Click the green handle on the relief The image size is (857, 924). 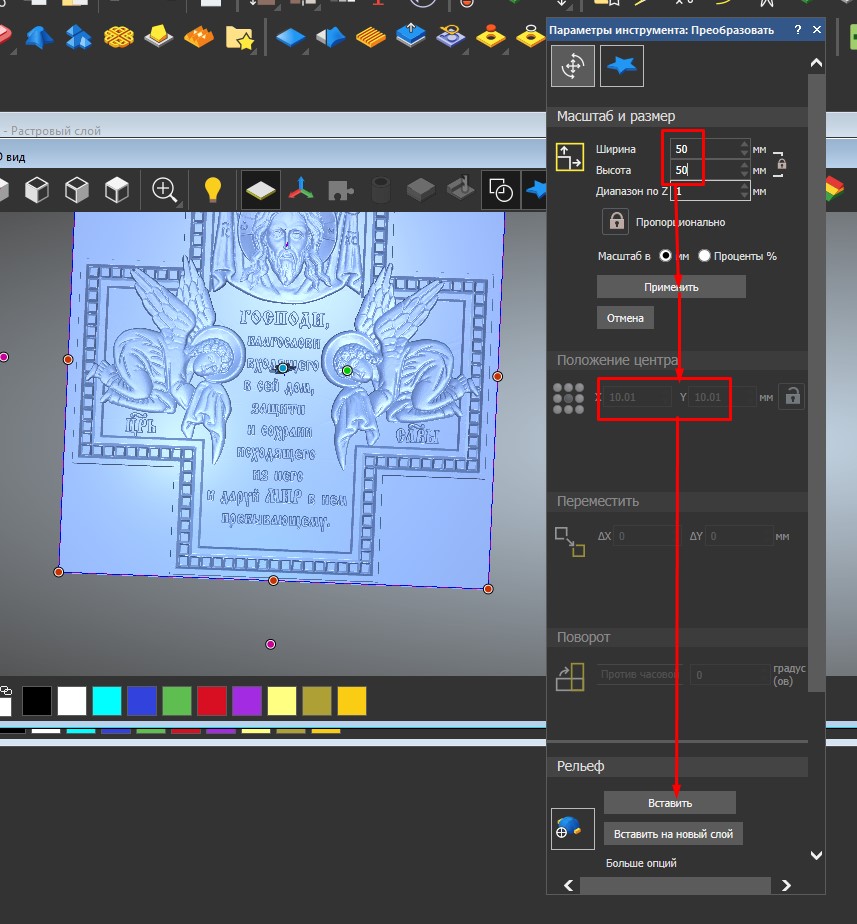click(347, 370)
